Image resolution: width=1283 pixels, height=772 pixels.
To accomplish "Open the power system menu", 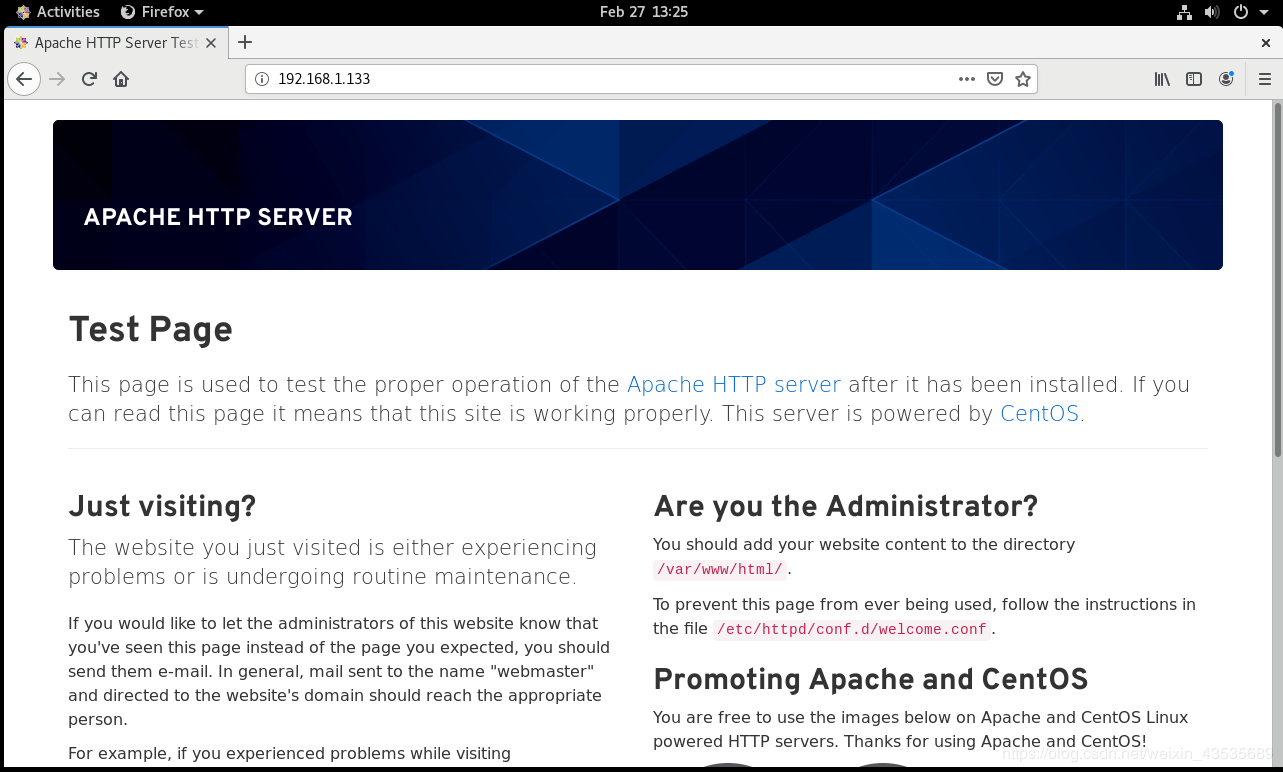I will [x=1241, y=12].
